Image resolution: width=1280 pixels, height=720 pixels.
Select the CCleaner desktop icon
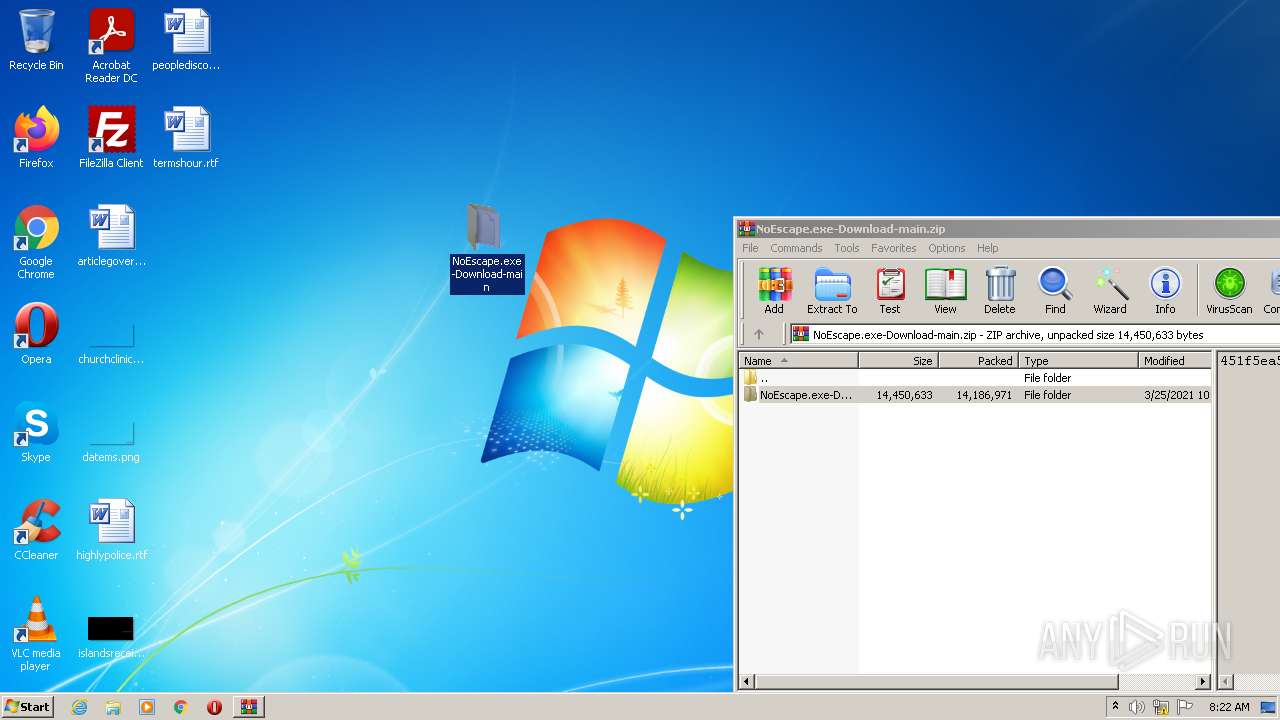pyautogui.click(x=36, y=530)
